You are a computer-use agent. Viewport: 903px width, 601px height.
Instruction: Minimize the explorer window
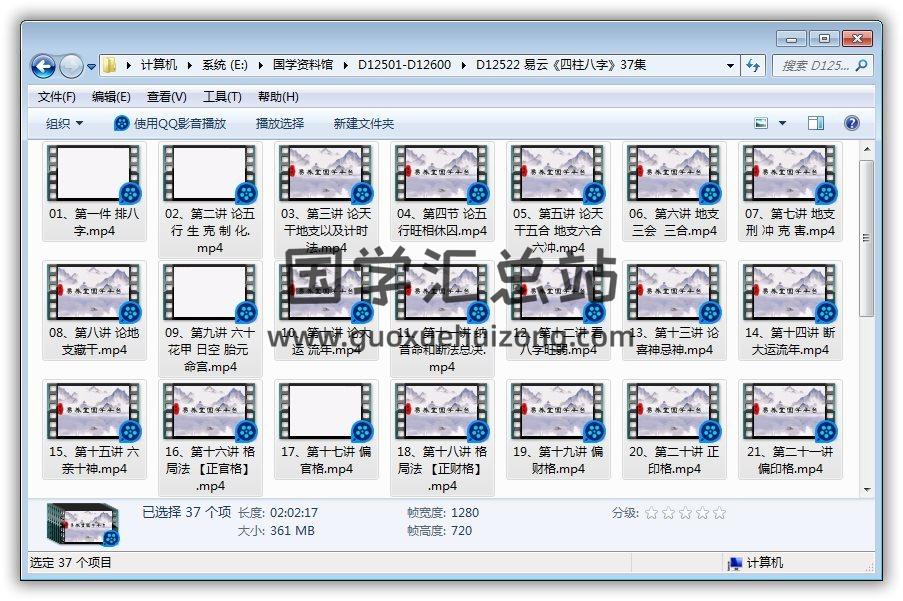pyautogui.click(x=791, y=39)
